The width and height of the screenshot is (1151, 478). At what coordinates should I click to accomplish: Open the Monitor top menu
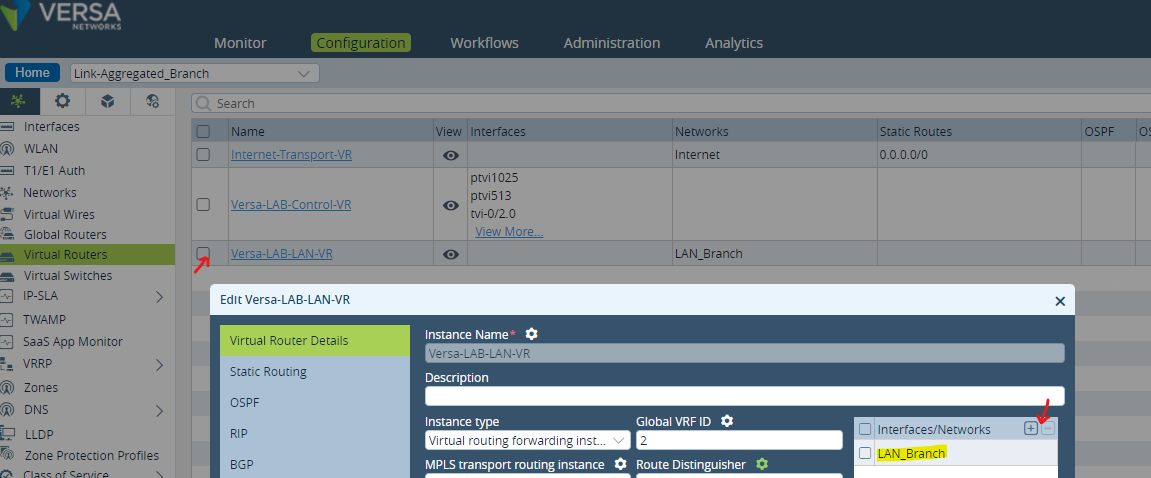coord(240,43)
